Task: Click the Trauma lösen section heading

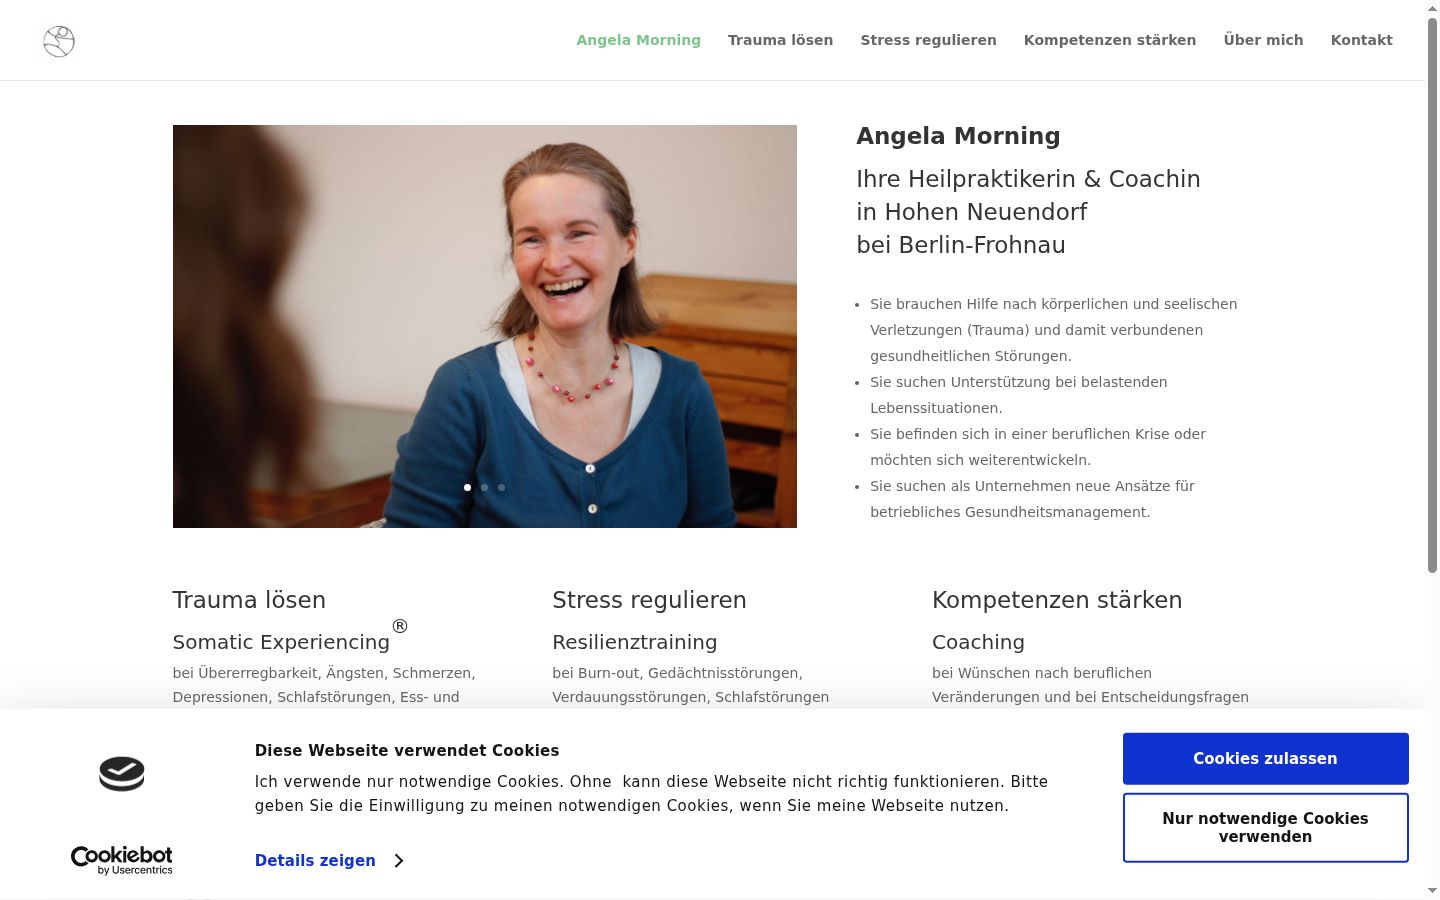Action: 249,600
